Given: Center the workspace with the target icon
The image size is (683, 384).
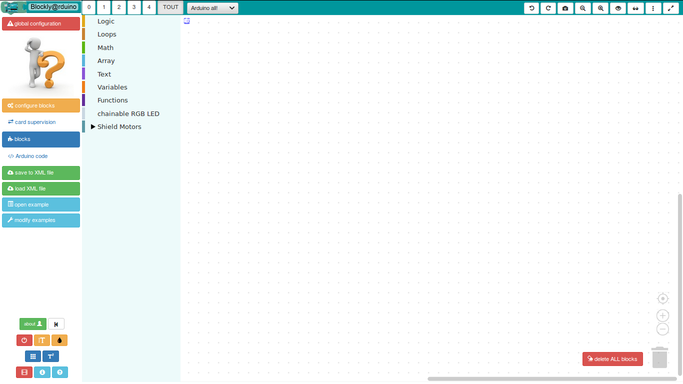Looking at the screenshot, I should click(x=663, y=299).
